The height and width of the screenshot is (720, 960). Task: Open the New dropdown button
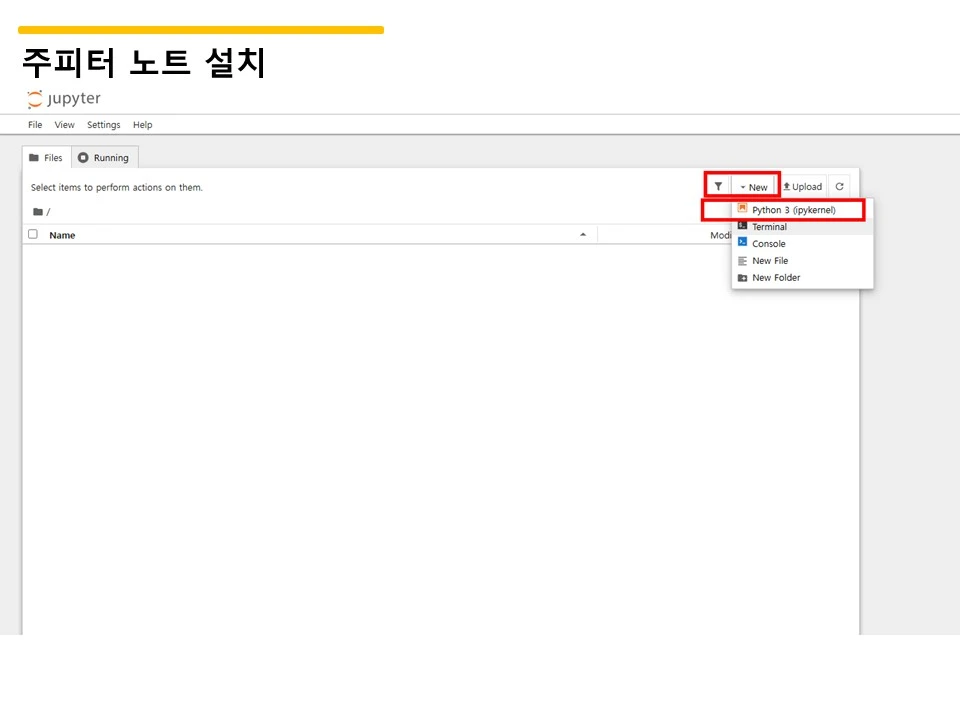(x=754, y=187)
